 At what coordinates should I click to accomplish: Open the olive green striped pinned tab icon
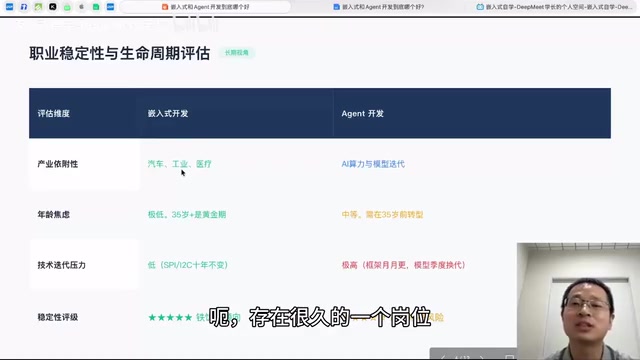click(38, 7)
